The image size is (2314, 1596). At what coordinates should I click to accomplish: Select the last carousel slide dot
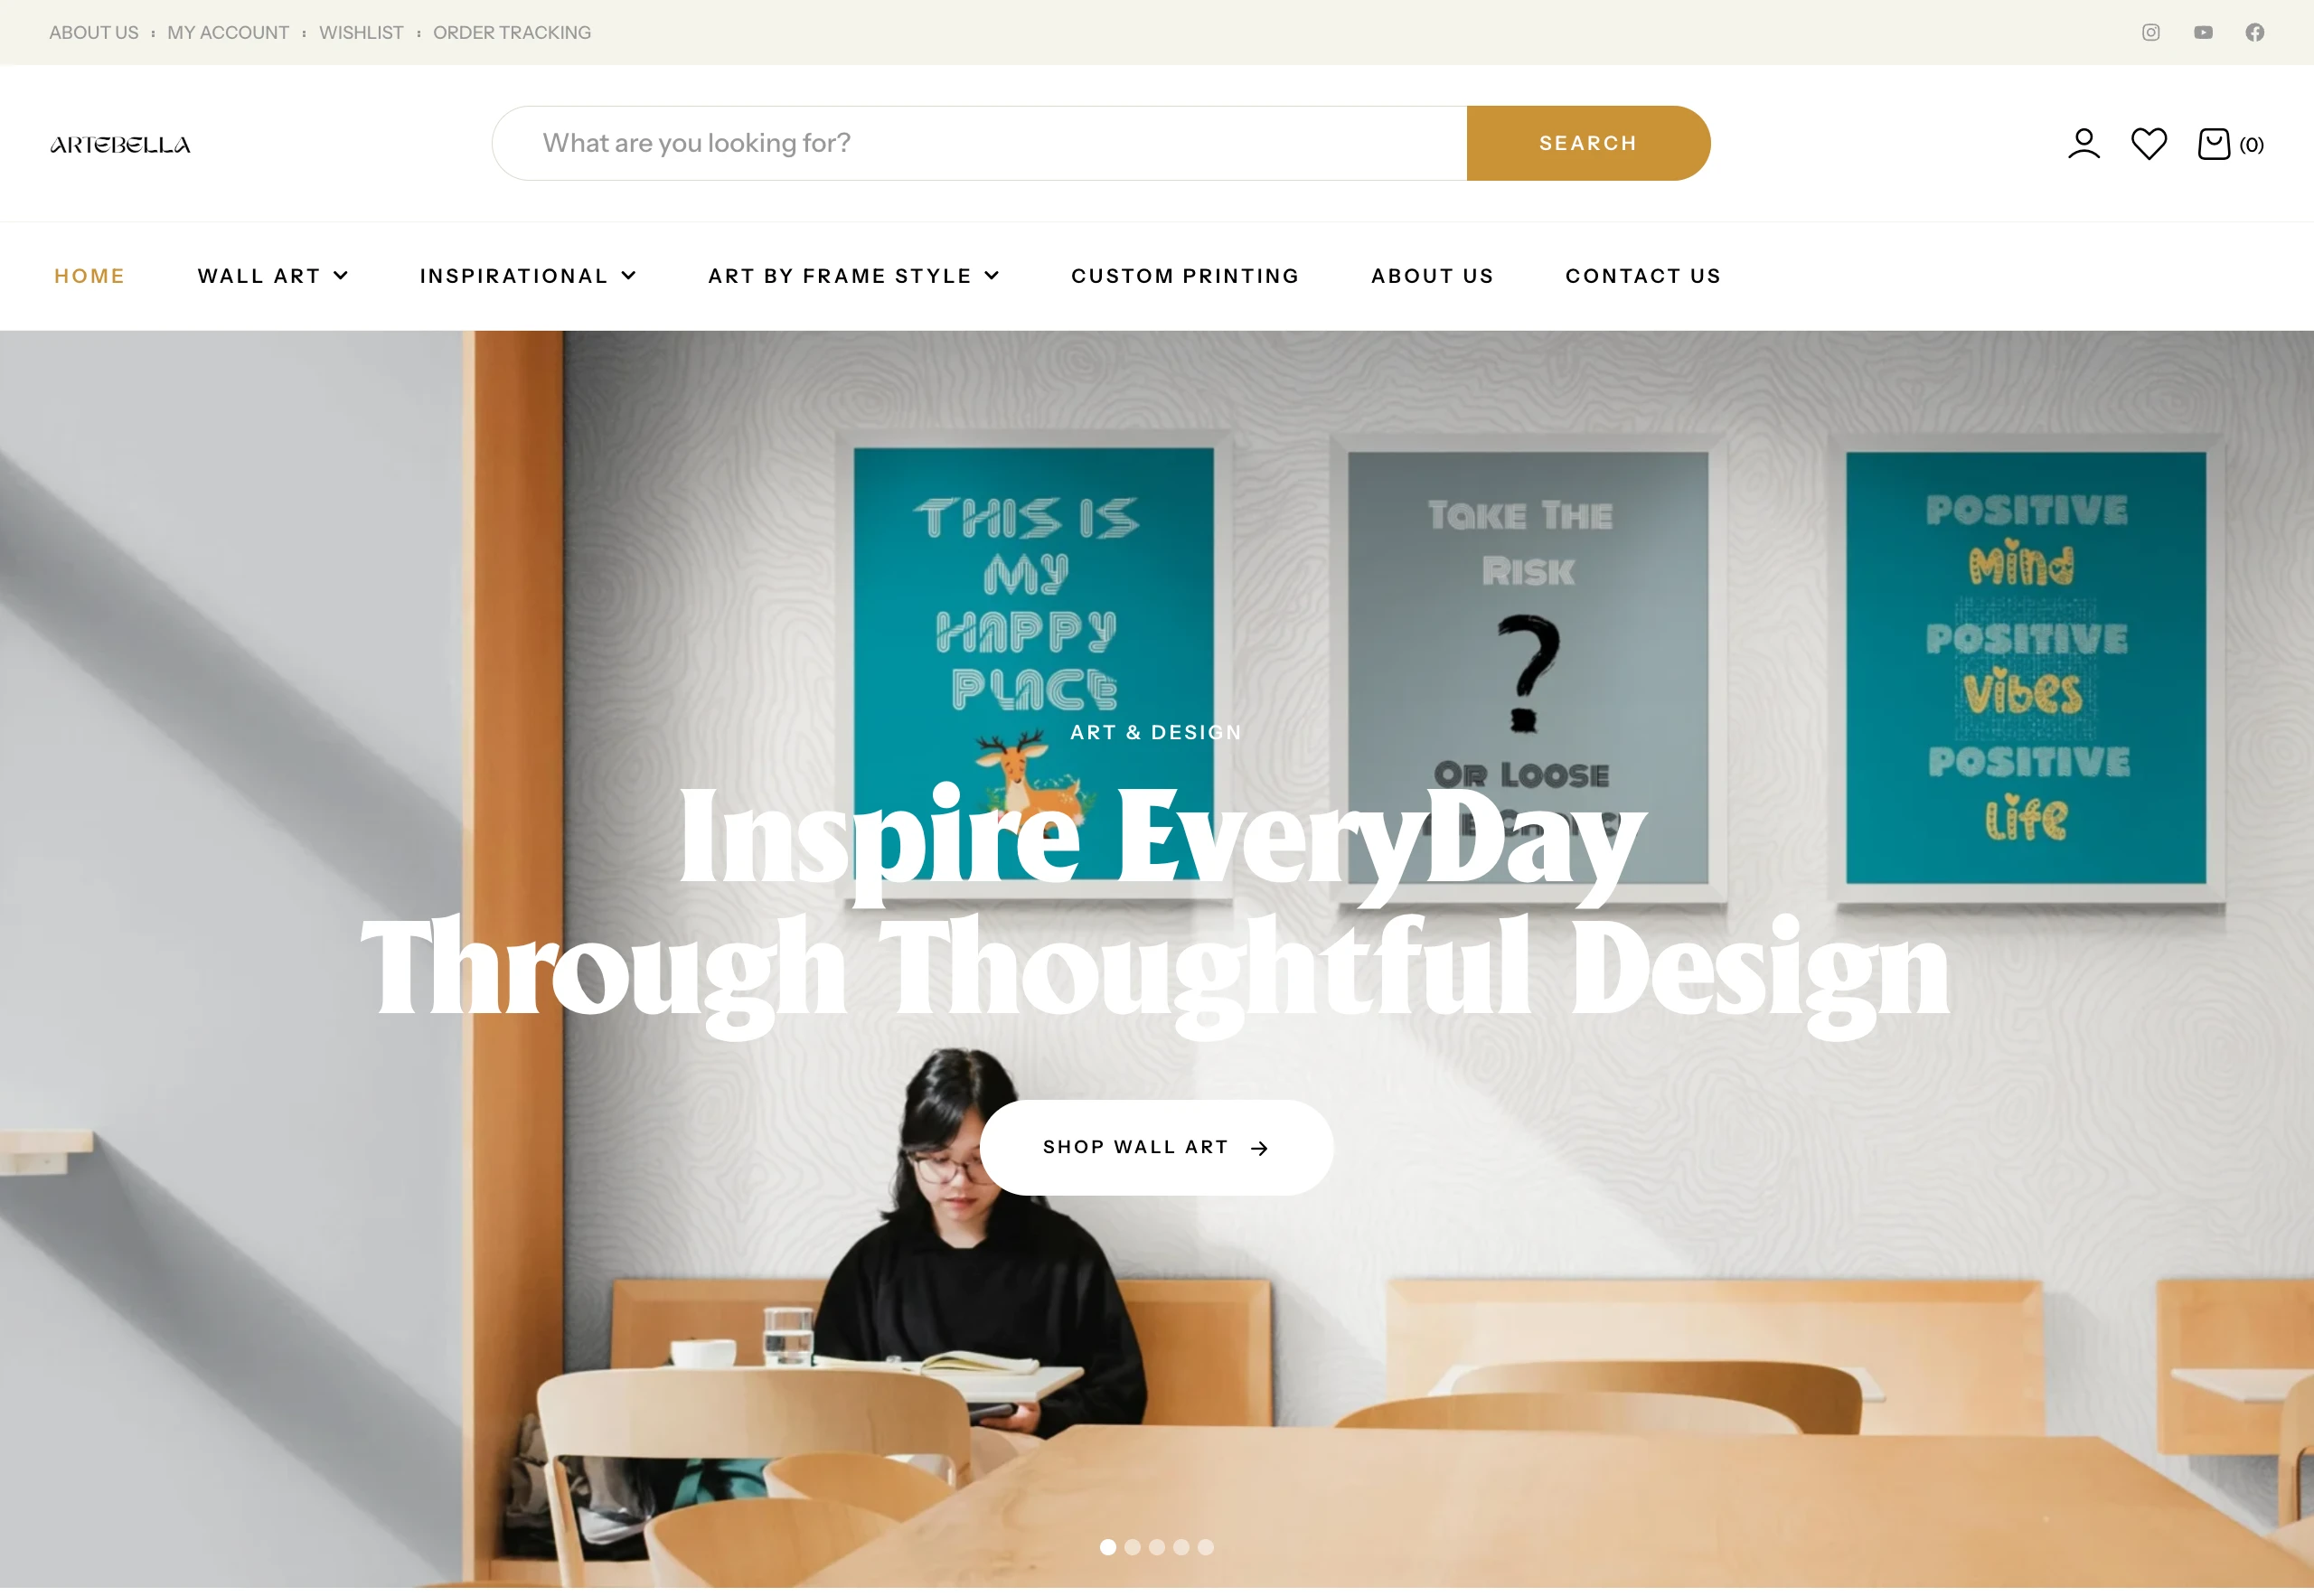click(x=1206, y=1547)
